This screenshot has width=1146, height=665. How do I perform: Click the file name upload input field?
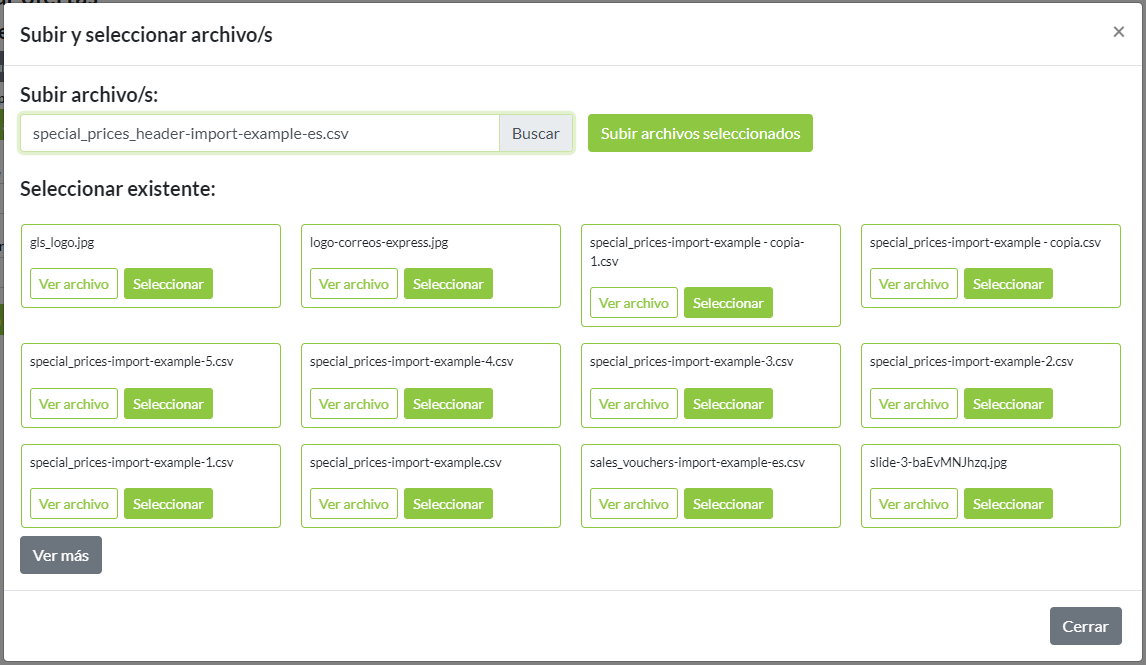pos(260,133)
